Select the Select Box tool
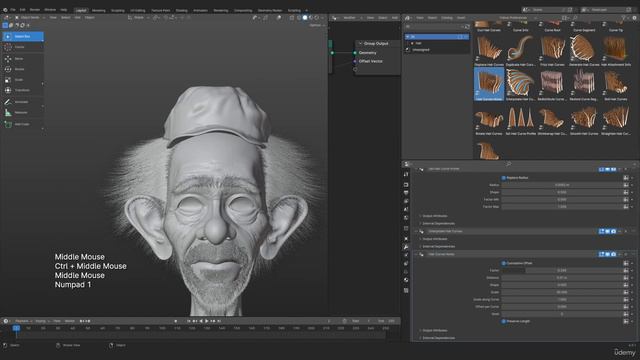This screenshot has width=640, height=360. [23, 36]
